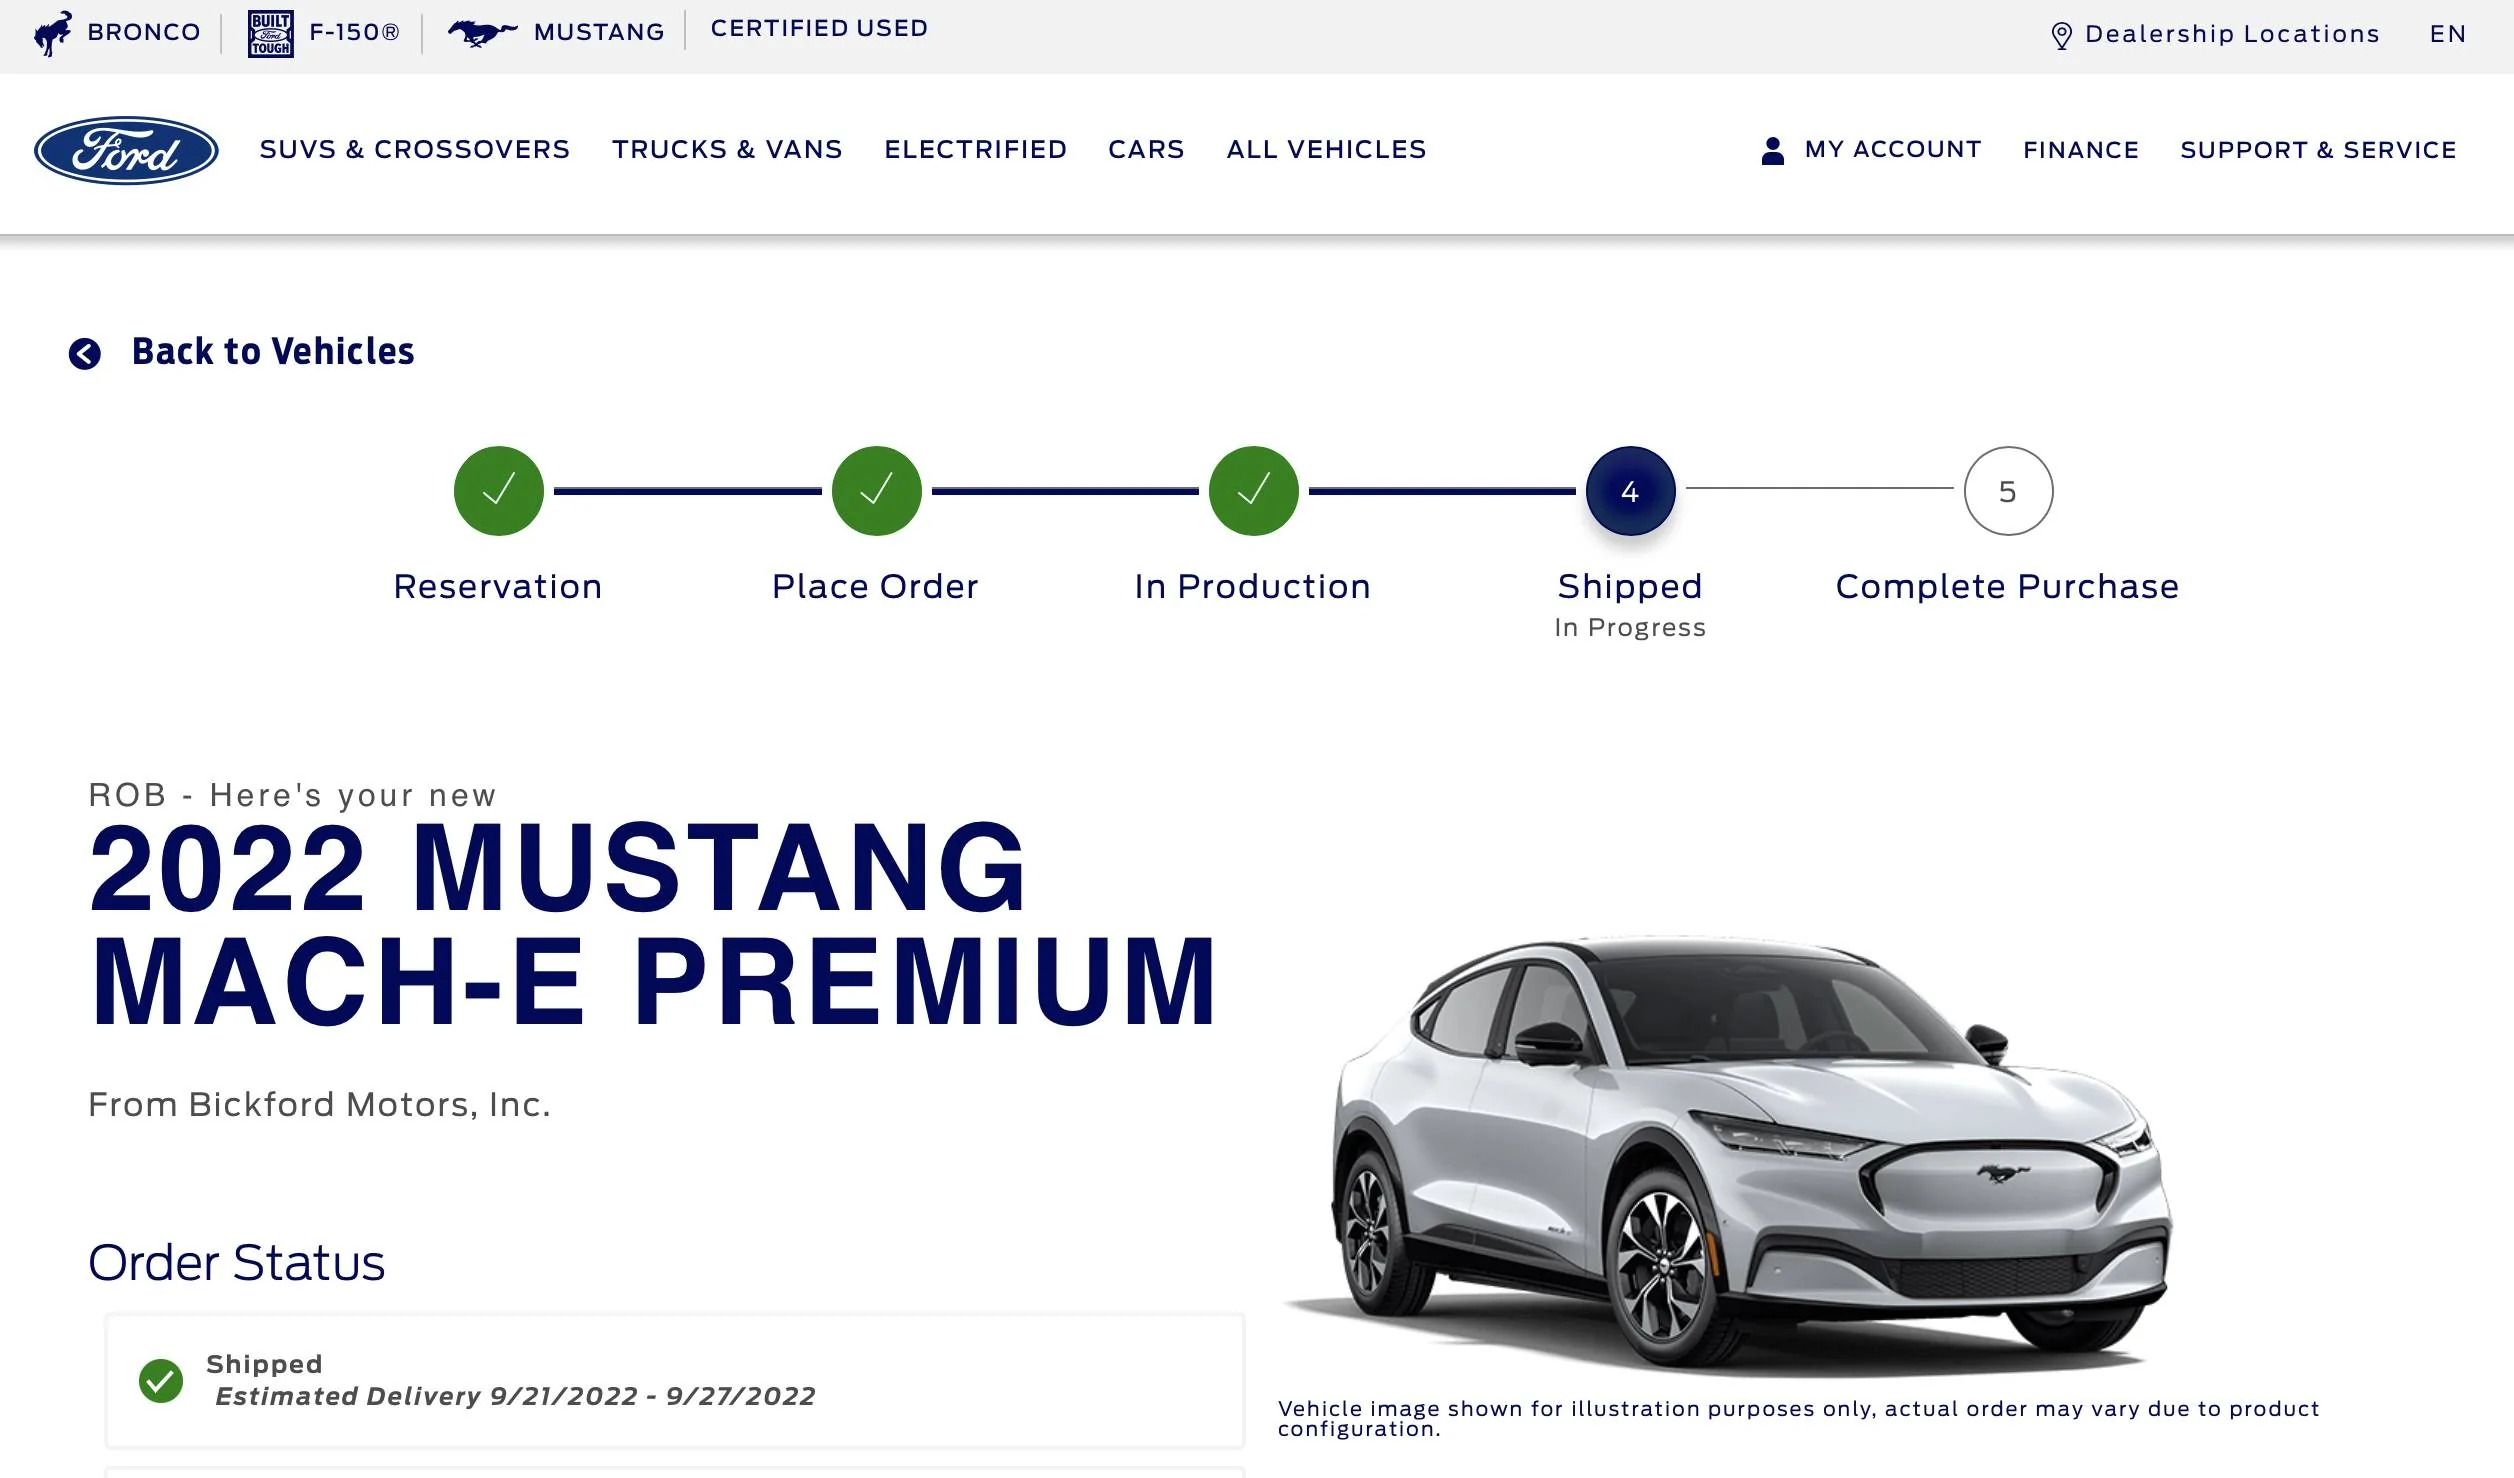Viewport: 2514px width, 1478px height.
Task: Select the Place Order step circle
Action: pos(876,491)
